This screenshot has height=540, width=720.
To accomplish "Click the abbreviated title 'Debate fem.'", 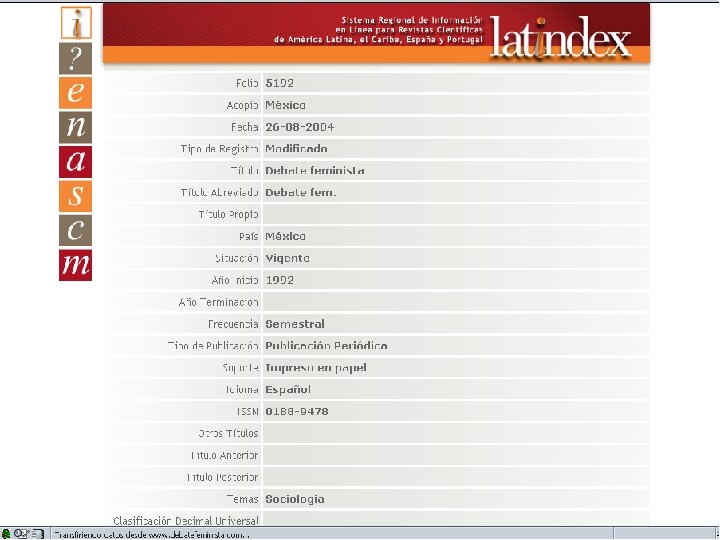I will pyautogui.click(x=301, y=193).
